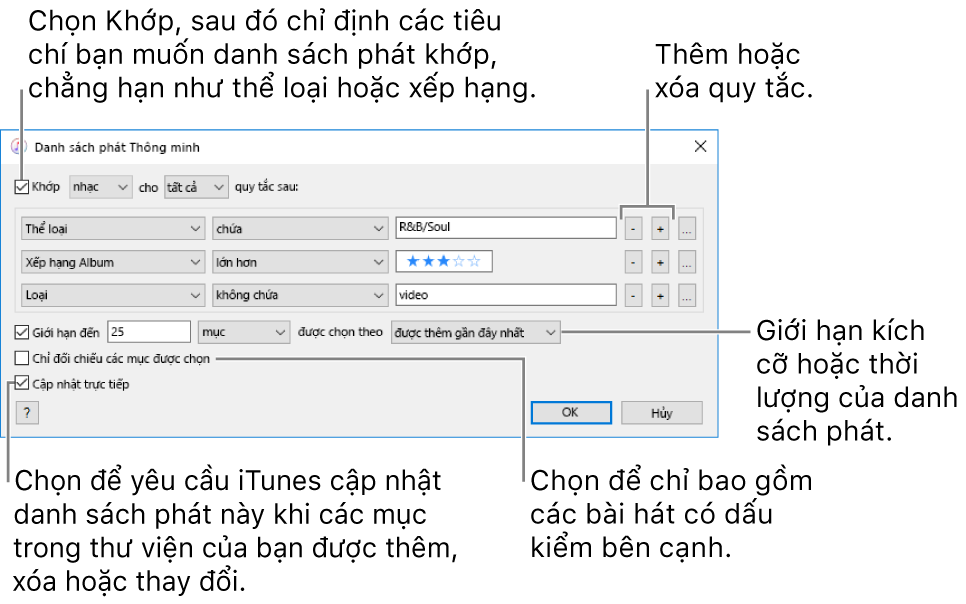
Task: Enable Chỉ đối chiếu các mục được chọn
Action: point(22,358)
